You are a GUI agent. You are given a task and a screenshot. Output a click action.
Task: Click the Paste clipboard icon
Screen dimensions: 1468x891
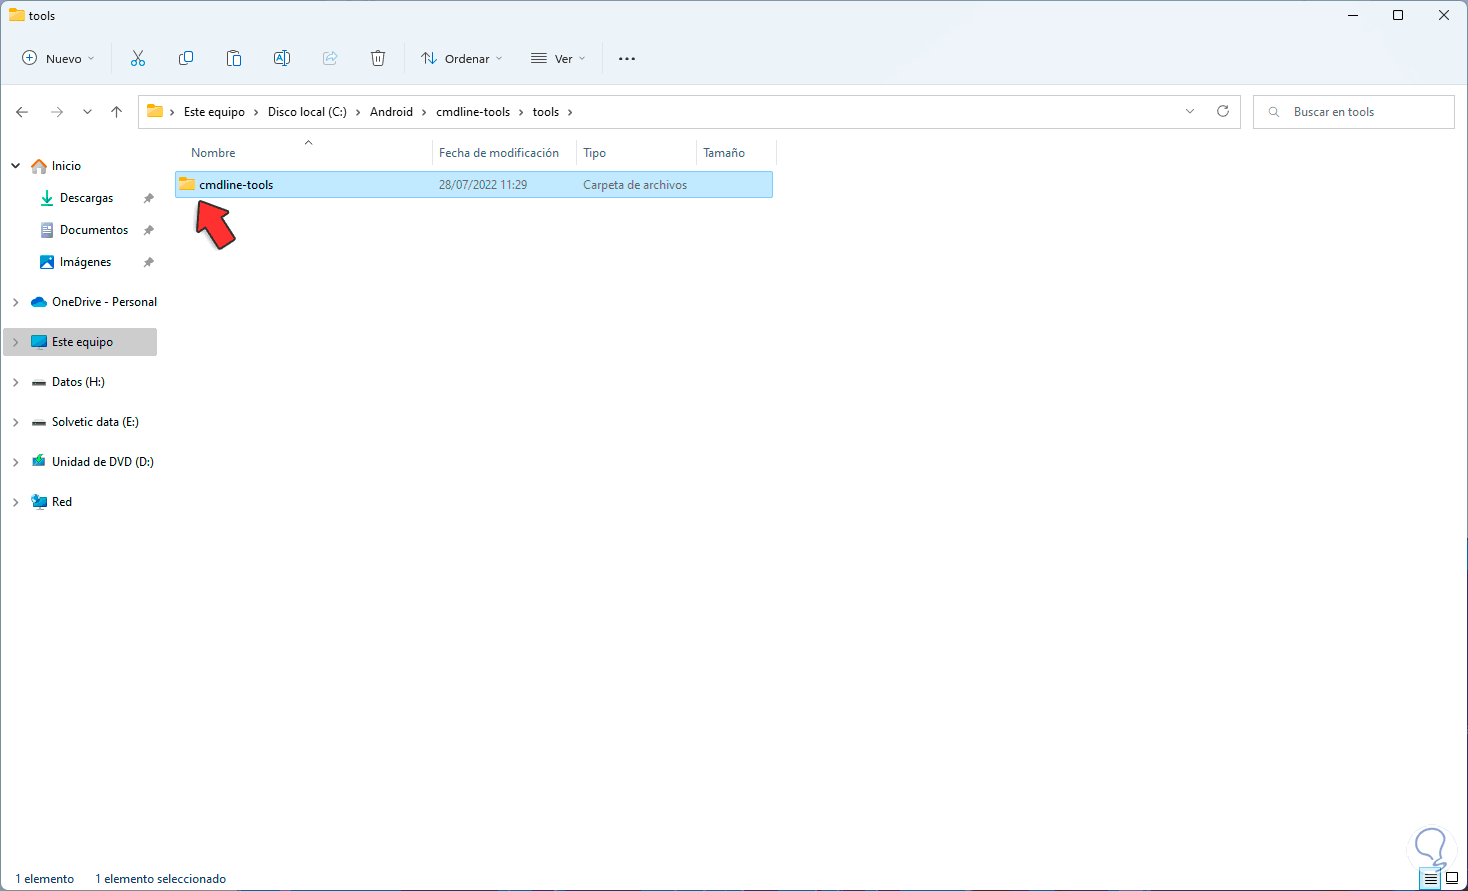click(x=234, y=58)
